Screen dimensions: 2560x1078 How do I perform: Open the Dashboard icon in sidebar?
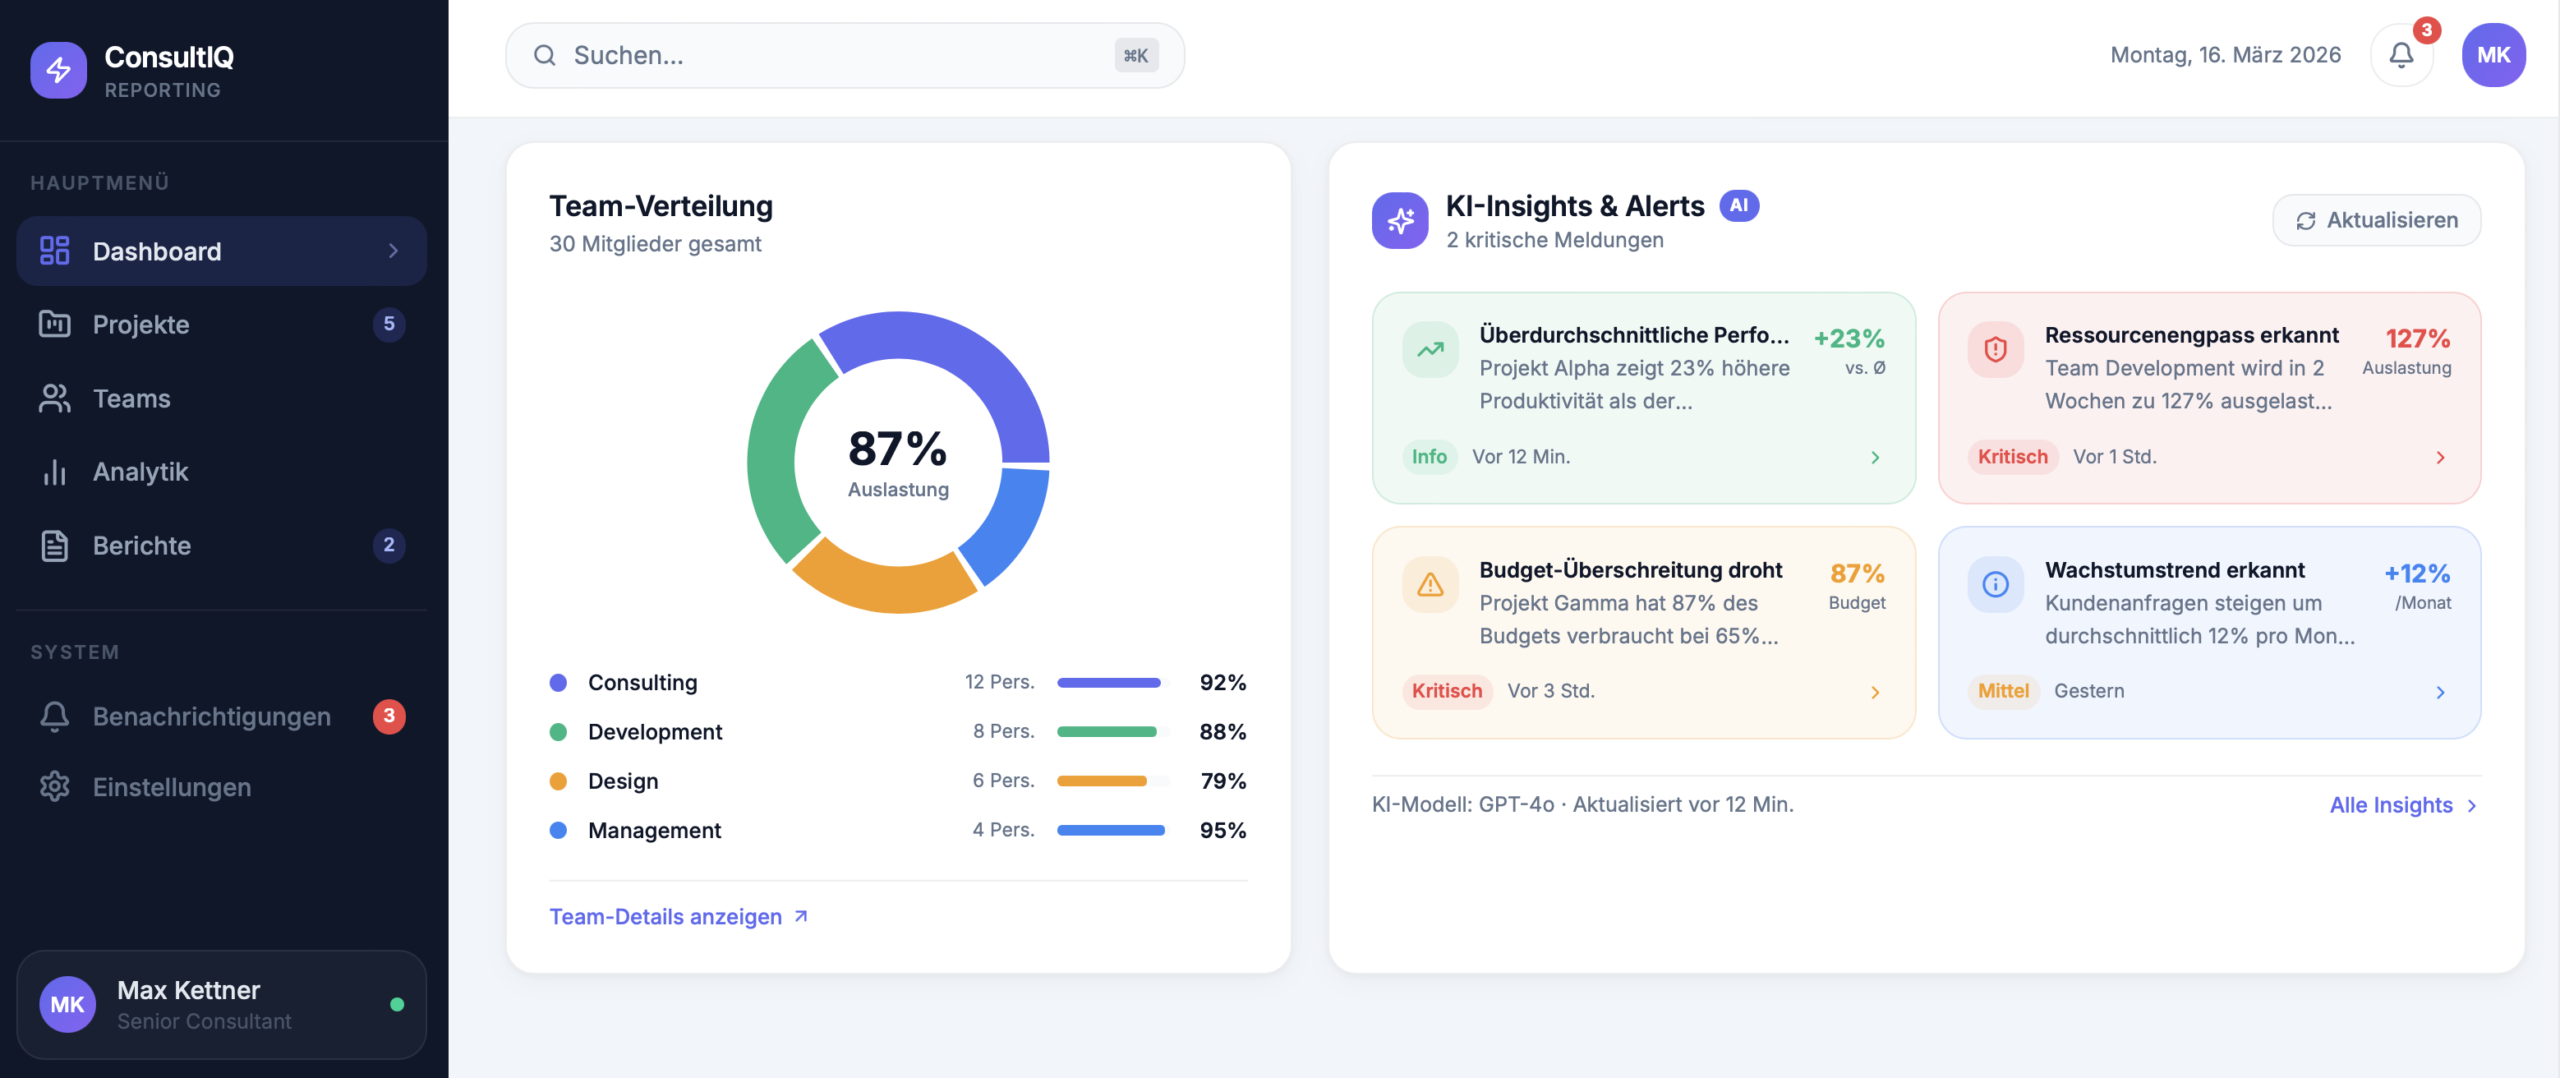tap(54, 251)
